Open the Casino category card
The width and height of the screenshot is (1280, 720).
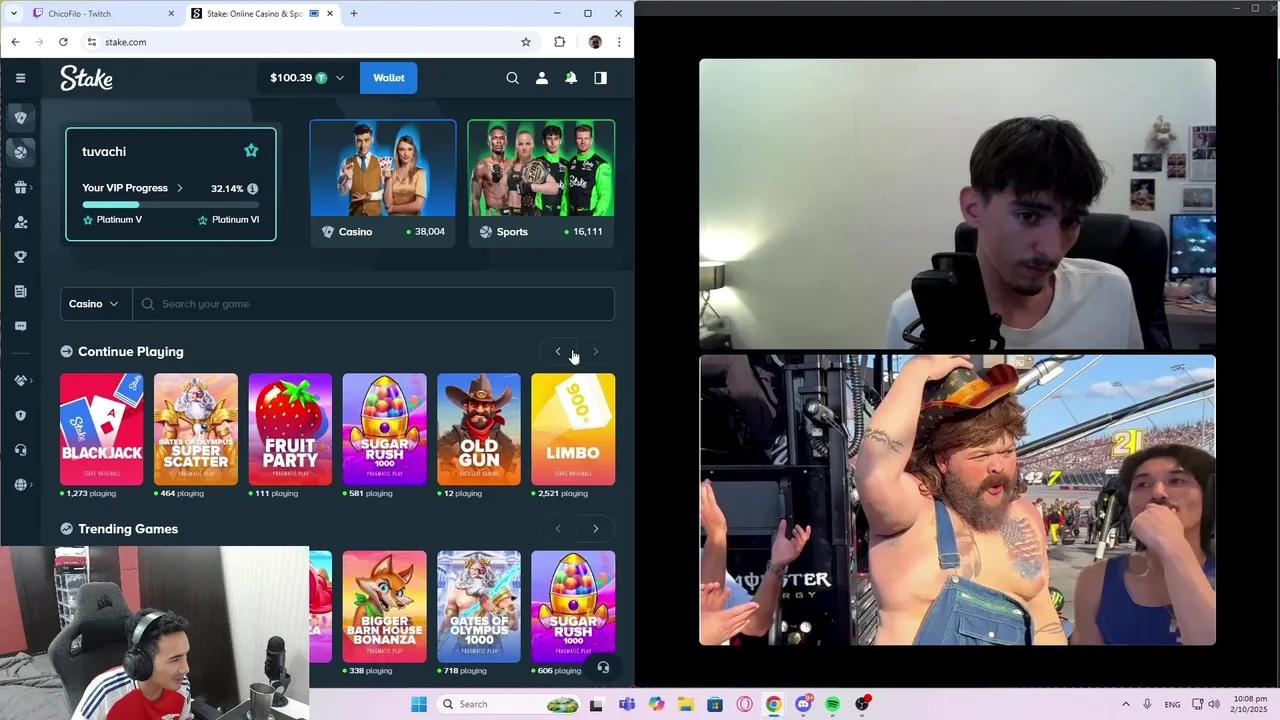(383, 182)
